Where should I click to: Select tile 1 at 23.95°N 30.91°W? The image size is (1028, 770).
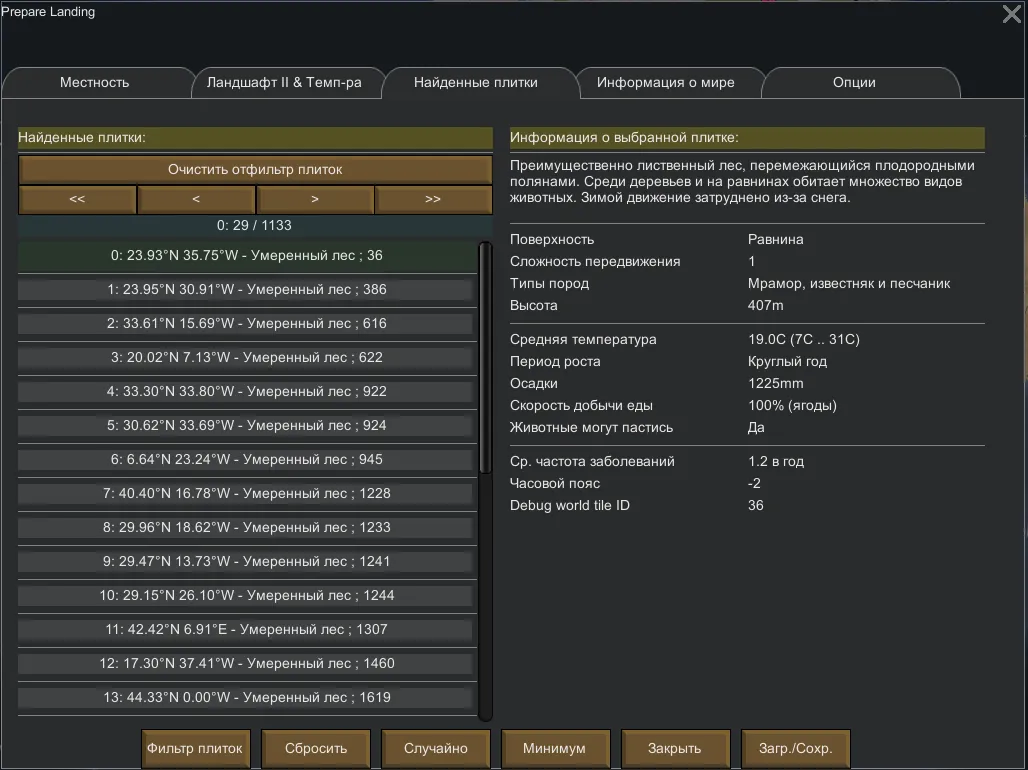coord(246,290)
